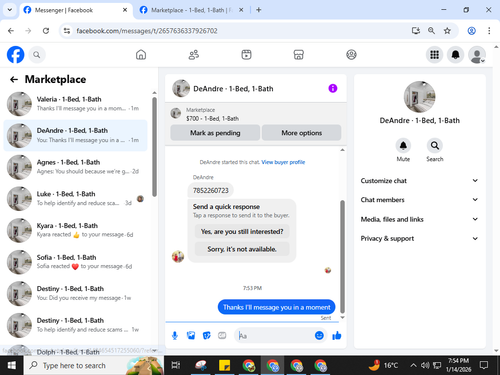Click More options button
The width and height of the screenshot is (500, 375).
301,133
